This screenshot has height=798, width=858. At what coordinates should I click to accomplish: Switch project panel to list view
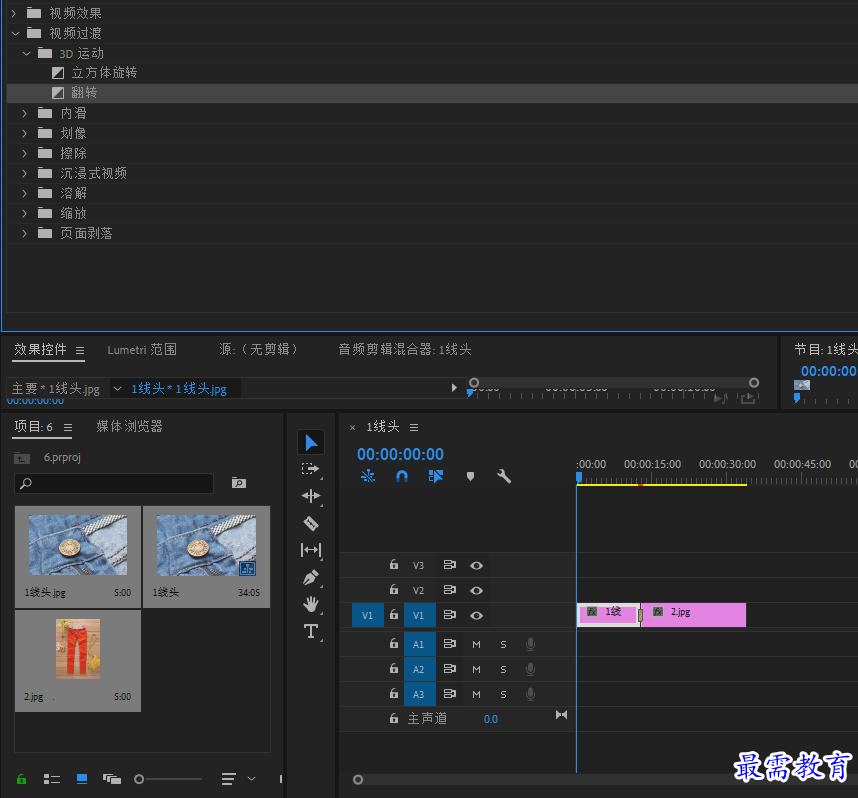tap(52, 779)
